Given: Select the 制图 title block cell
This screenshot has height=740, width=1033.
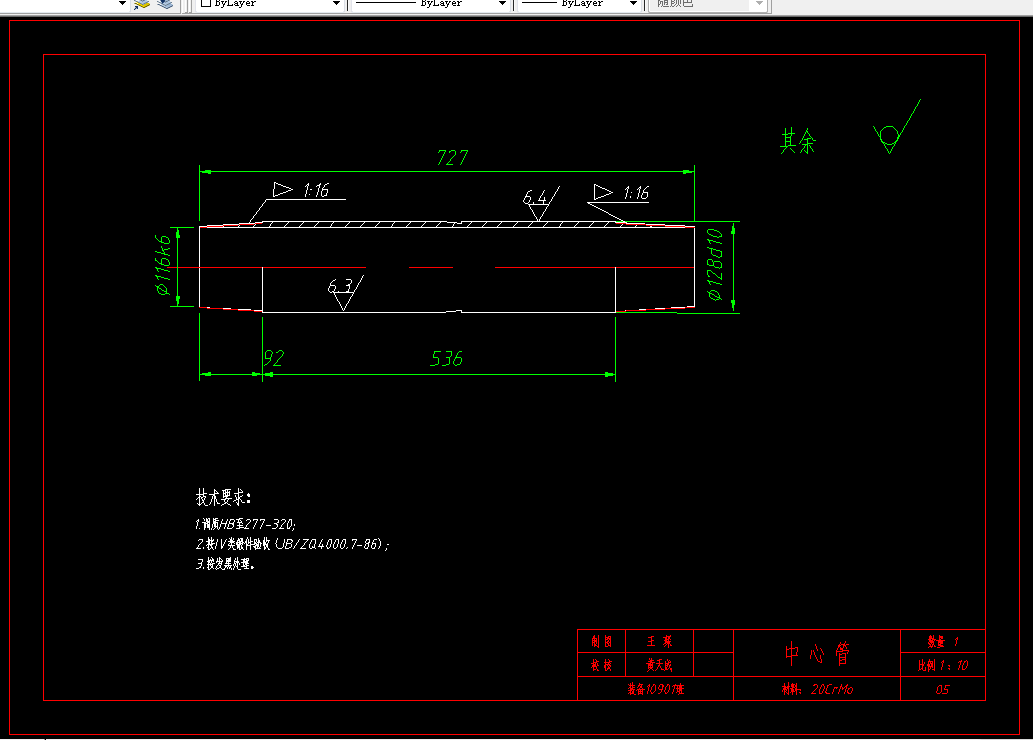Looking at the screenshot, I should click(x=601, y=641).
